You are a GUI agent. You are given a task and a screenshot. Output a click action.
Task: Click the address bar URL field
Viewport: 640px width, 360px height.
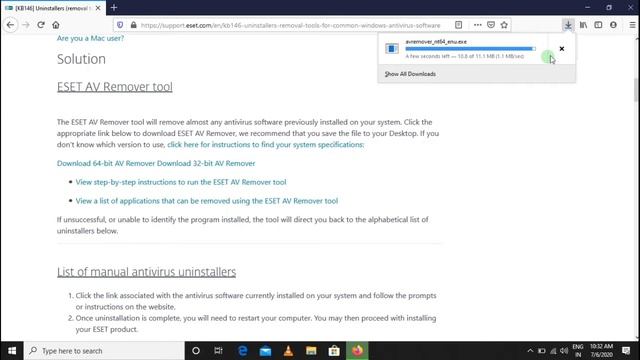pyautogui.click(x=290, y=25)
